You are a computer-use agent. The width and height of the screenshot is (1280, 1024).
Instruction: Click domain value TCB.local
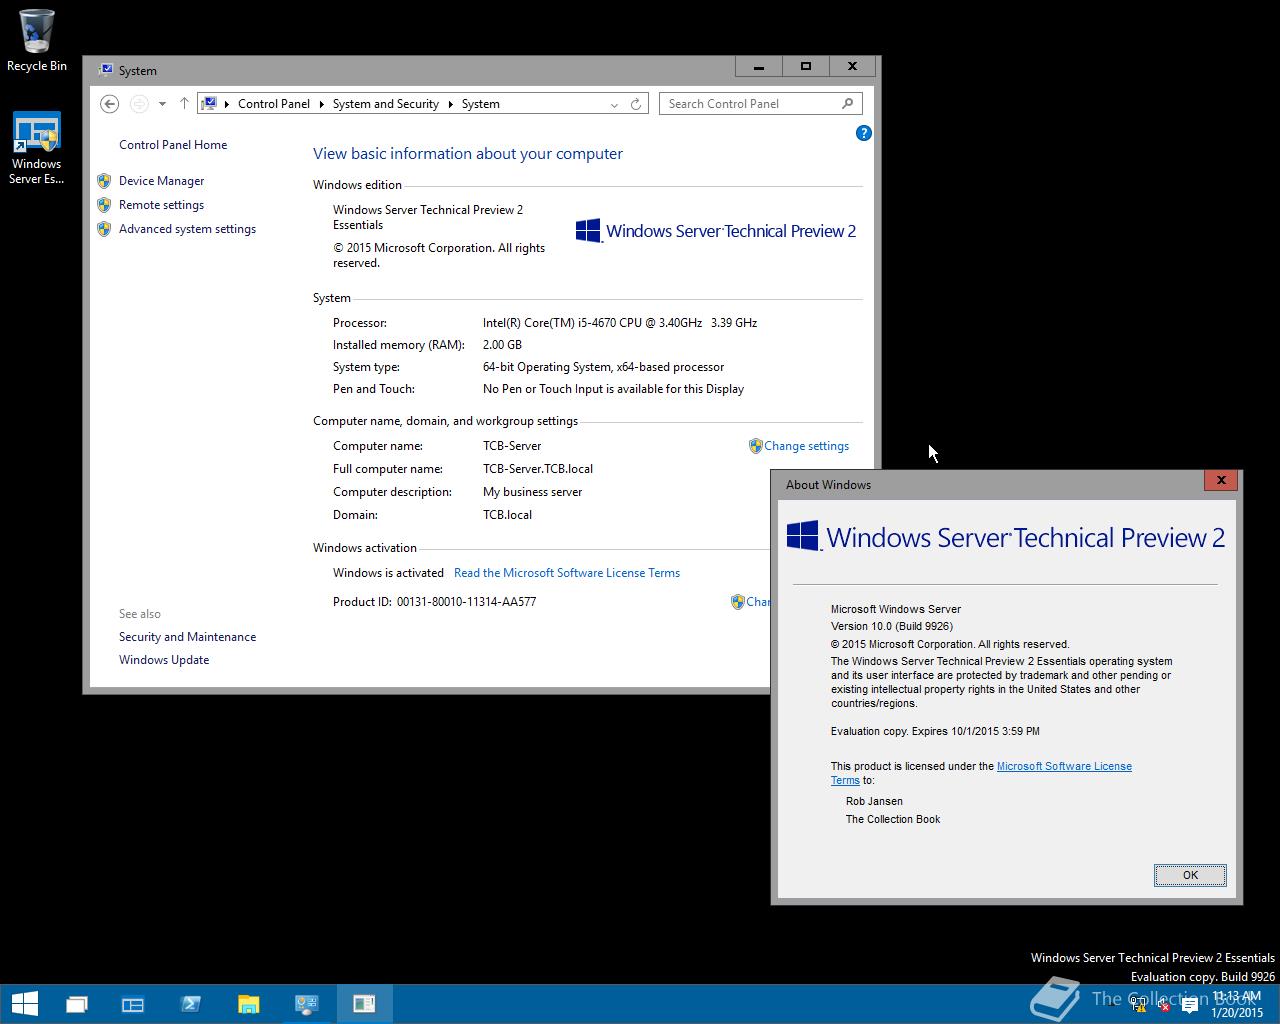[507, 515]
